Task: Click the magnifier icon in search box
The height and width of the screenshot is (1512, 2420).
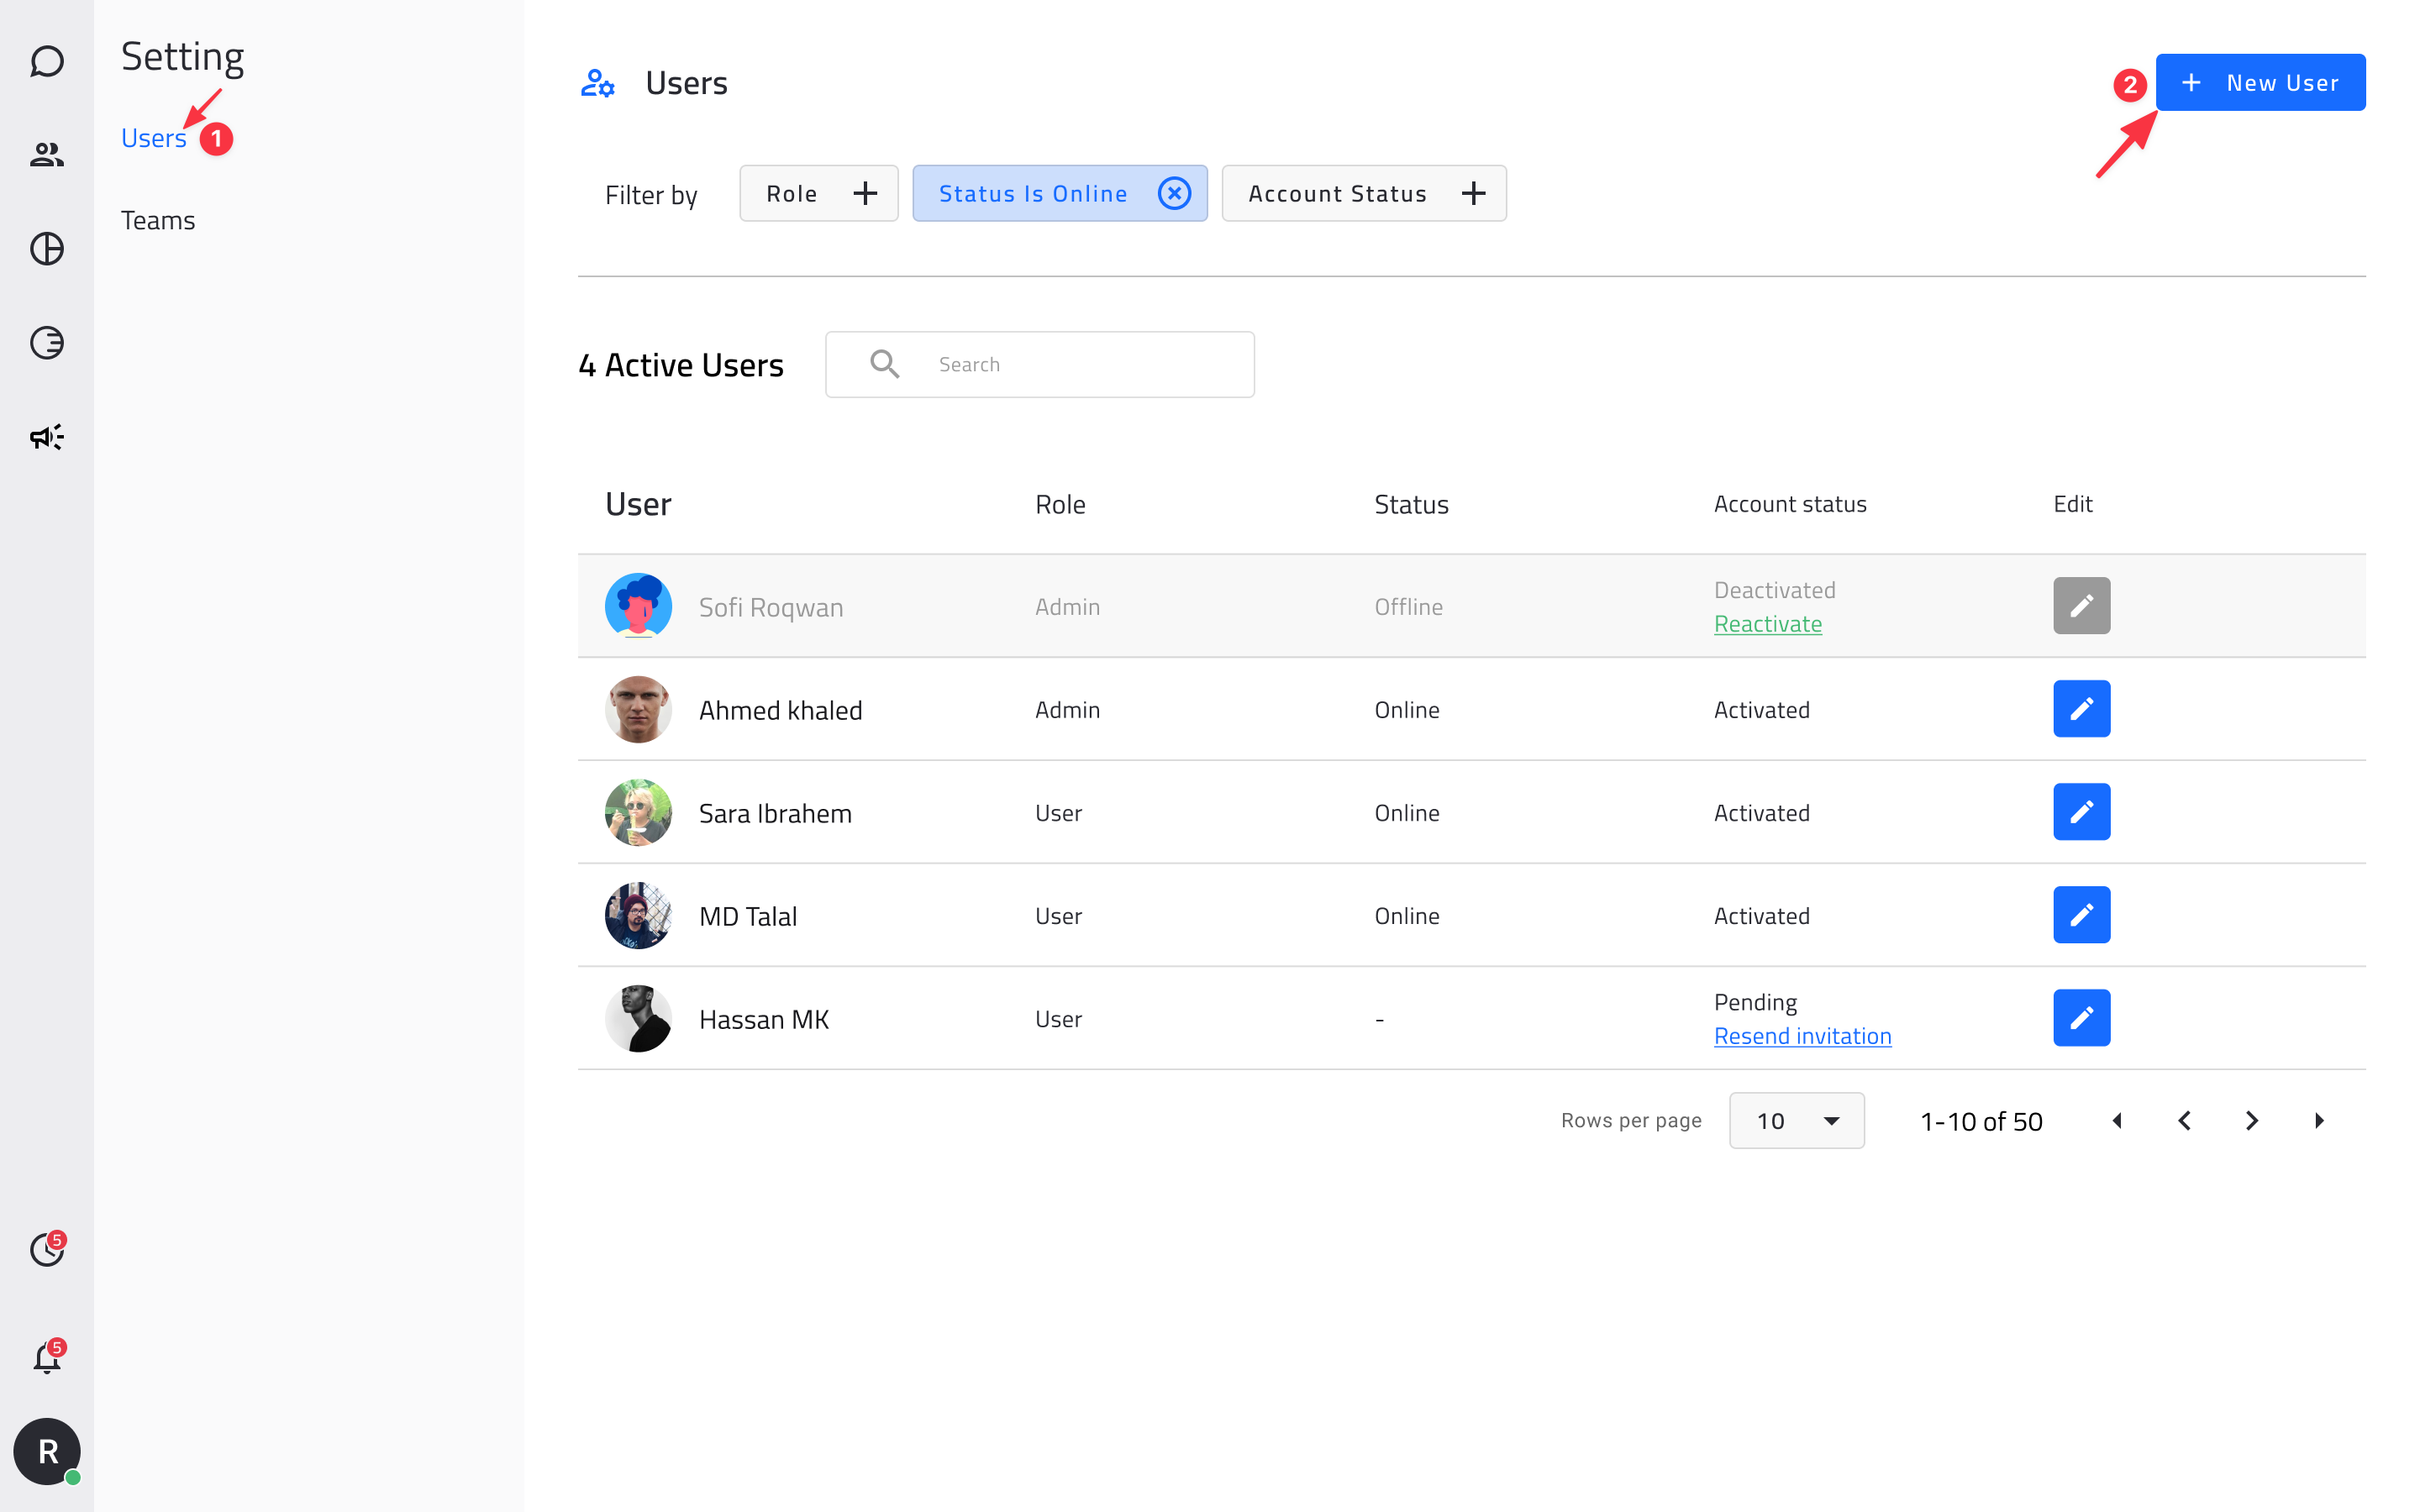Action: (x=885, y=364)
